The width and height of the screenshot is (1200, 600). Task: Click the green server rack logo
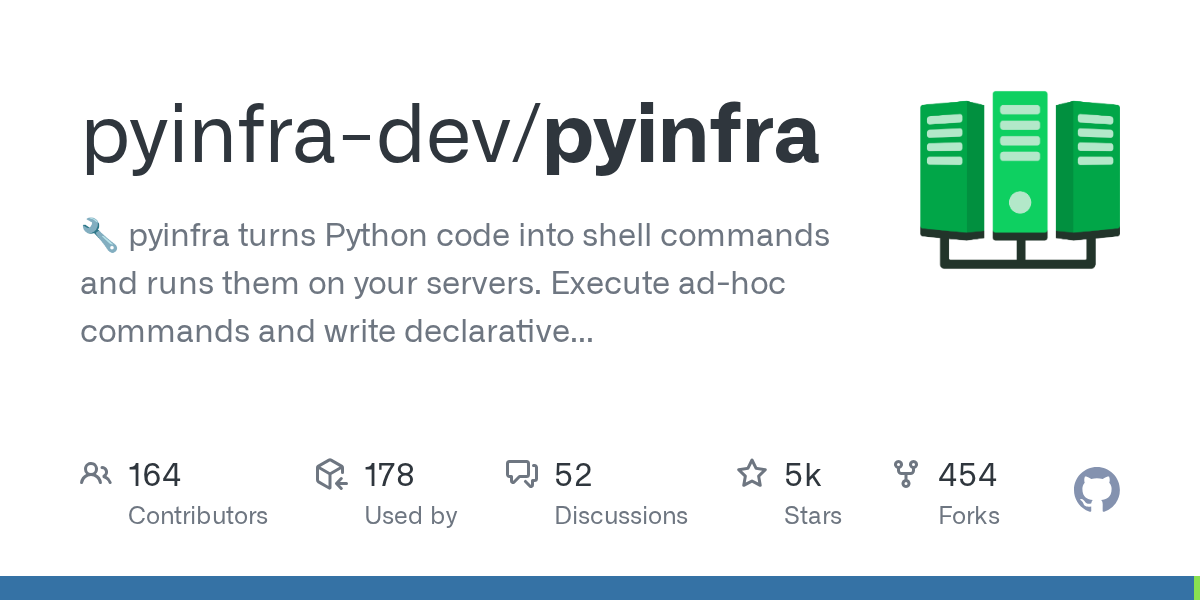[1019, 180]
